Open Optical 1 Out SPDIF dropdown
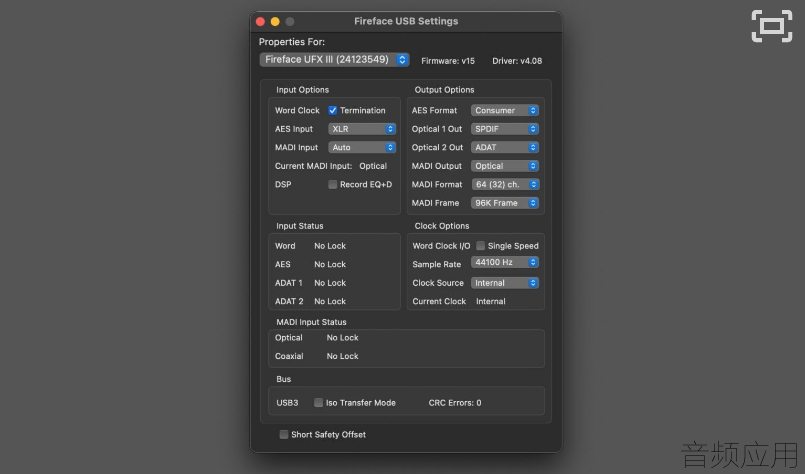This screenshot has height=474, width=805. pos(505,129)
